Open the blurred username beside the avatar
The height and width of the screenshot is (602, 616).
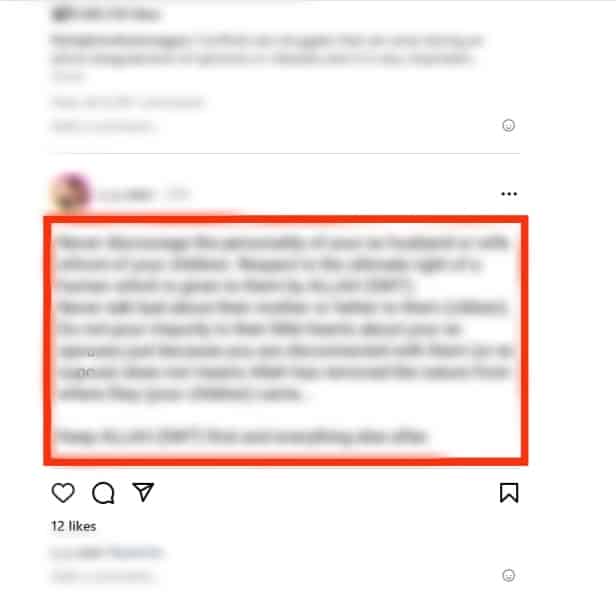[x=125, y=194]
